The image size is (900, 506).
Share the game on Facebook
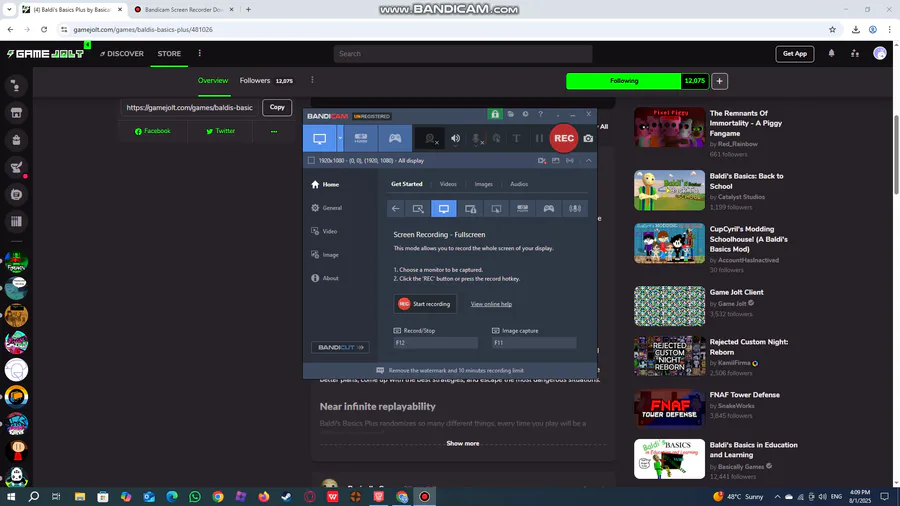coord(152,131)
